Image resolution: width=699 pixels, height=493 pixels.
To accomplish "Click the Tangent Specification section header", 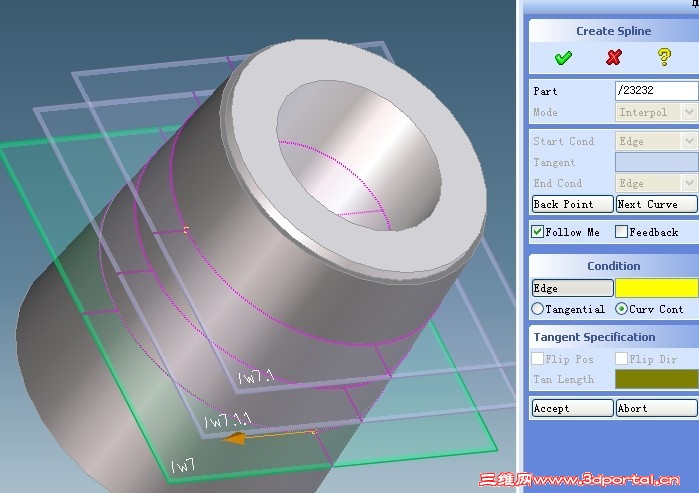I will point(594,337).
